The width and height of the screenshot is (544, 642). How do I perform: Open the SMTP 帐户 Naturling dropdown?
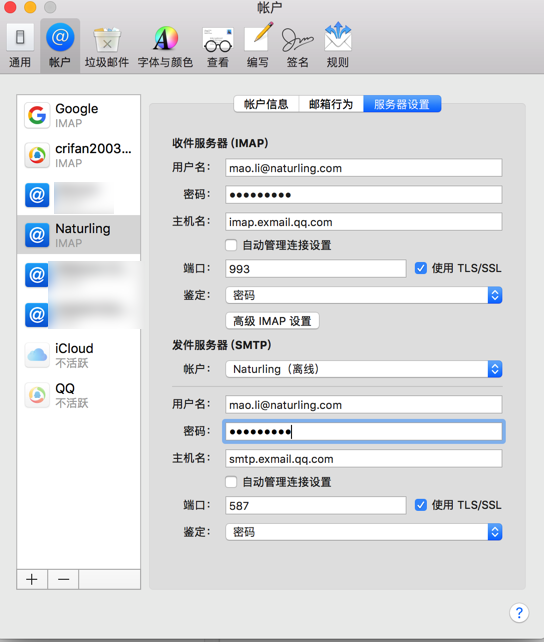(x=363, y=369)
